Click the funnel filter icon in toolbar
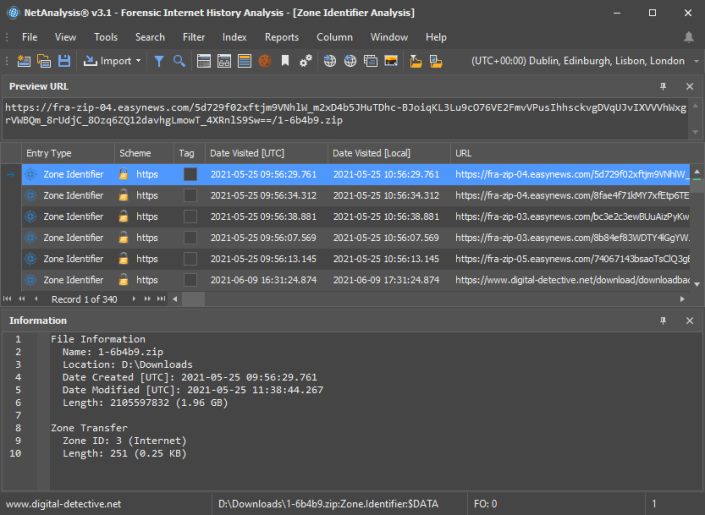The height and width of the screenshot is (515, 705). pos(159,61)
